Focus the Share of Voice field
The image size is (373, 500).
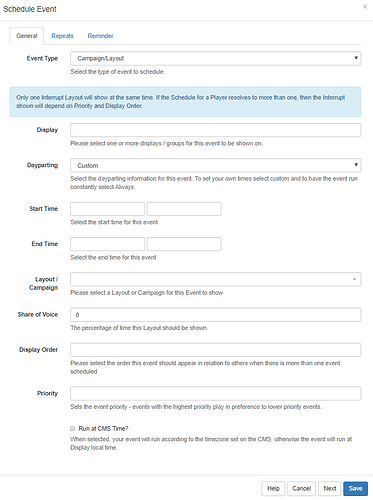pyautogui.click(x=215, y=315)
